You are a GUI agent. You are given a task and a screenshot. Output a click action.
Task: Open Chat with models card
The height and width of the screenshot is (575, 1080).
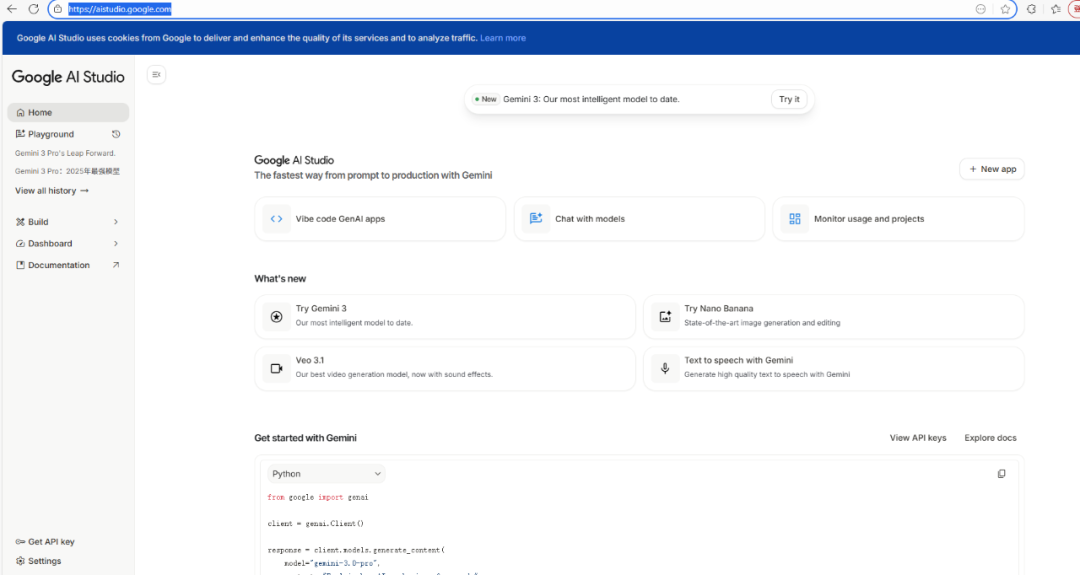coord(639,219)
